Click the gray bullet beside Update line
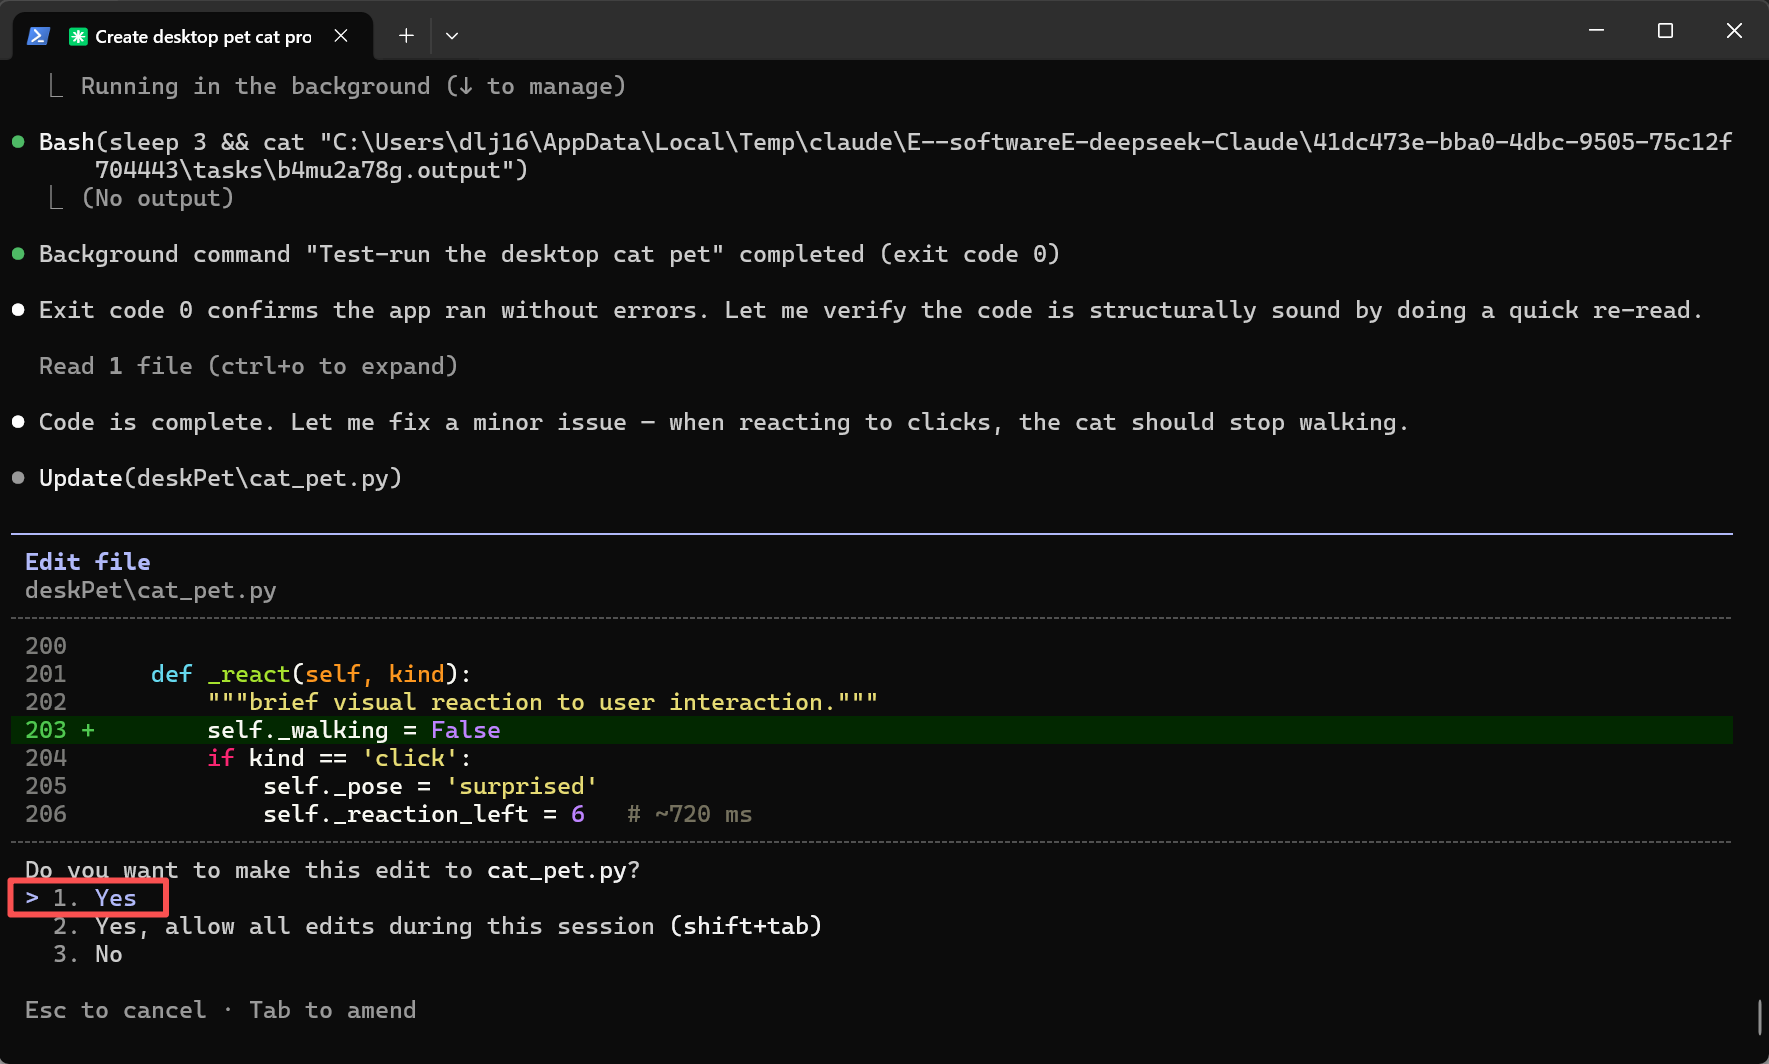This screenshot has width=1769, height=1064. (18, 478)
